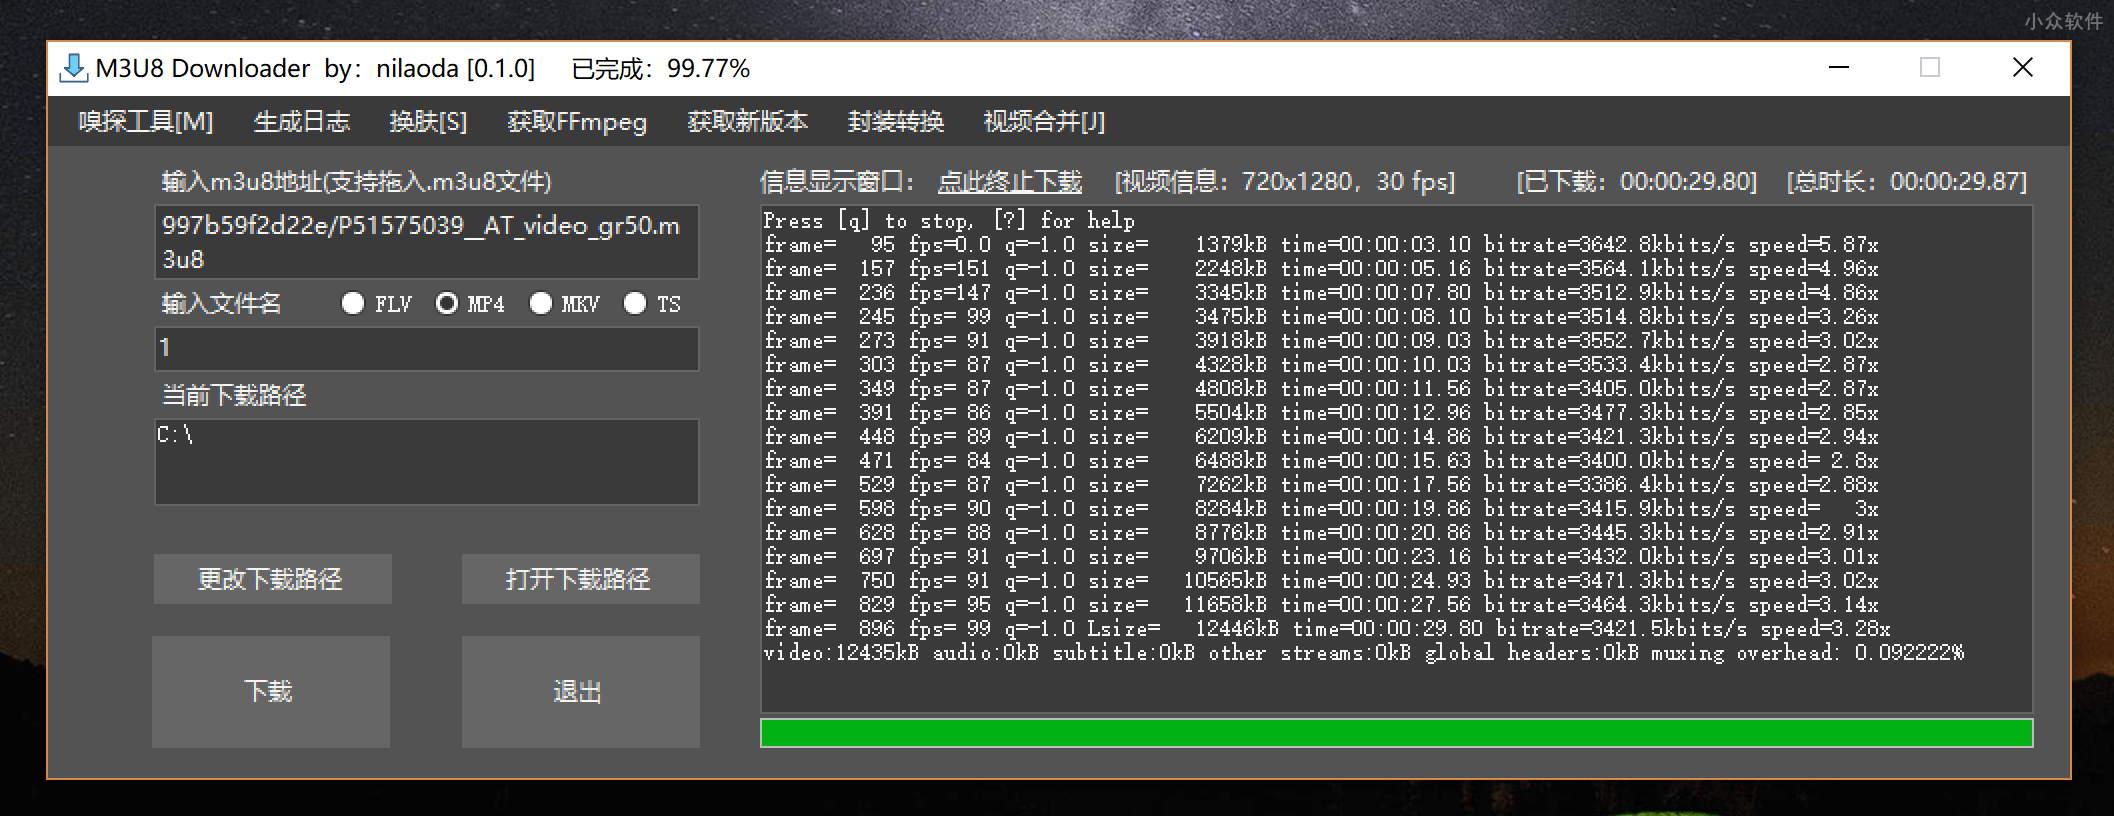This screenshot has height=816, width=2114.
Task: Click the 已下载: 00:00:29.80 label
Action: (1637, 181)
